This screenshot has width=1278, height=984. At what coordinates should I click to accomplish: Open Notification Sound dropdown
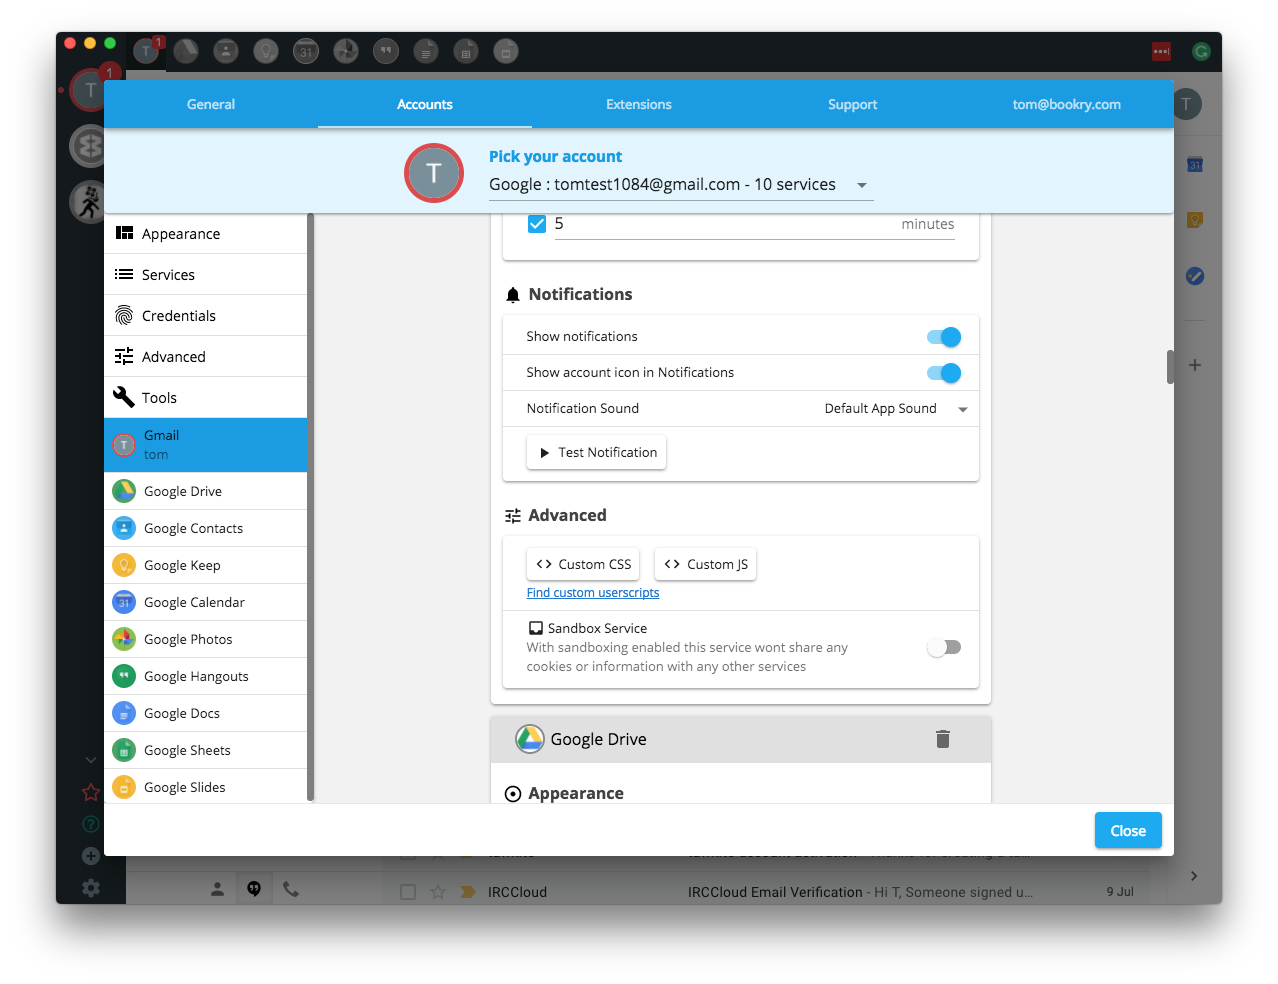896,409
